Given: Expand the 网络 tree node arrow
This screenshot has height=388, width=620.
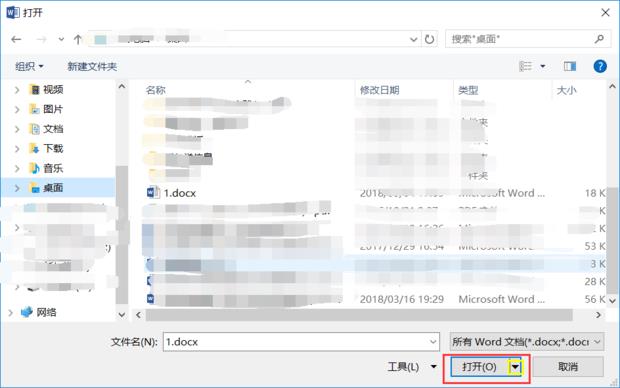Looking at the screenshot, I should point(10,313).
